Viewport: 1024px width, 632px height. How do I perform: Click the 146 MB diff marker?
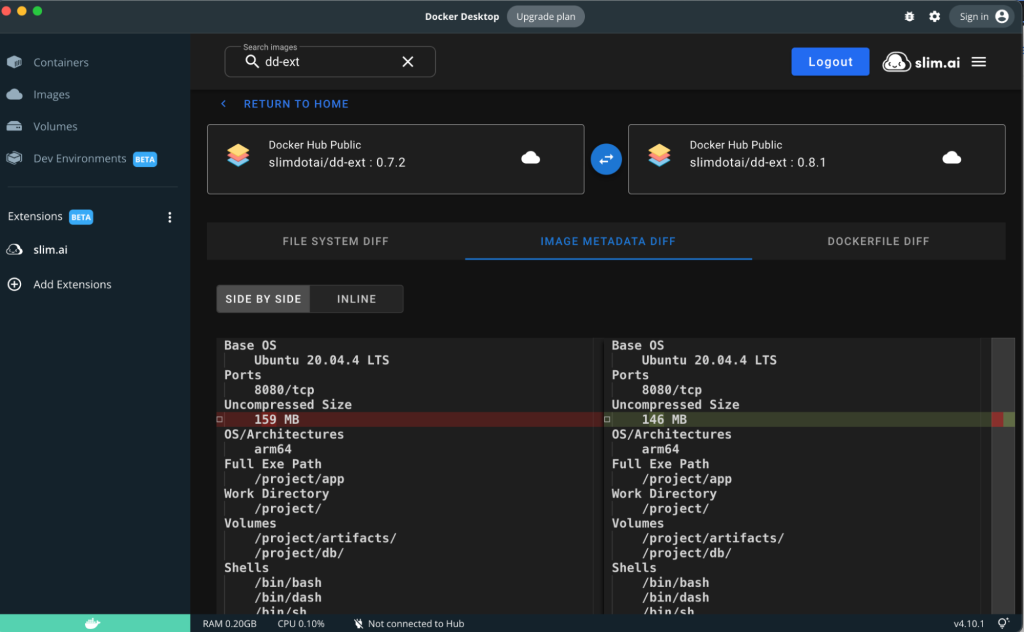607,419
